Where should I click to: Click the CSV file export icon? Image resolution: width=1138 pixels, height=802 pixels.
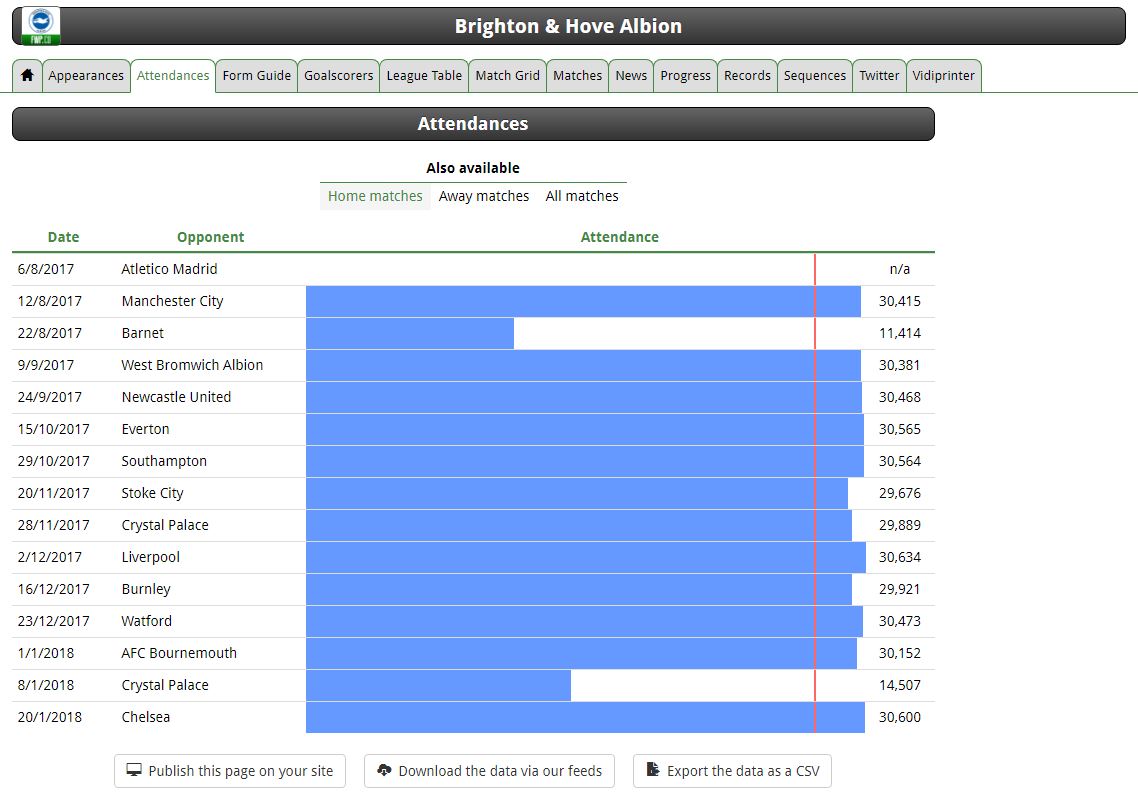click(653, 769)
